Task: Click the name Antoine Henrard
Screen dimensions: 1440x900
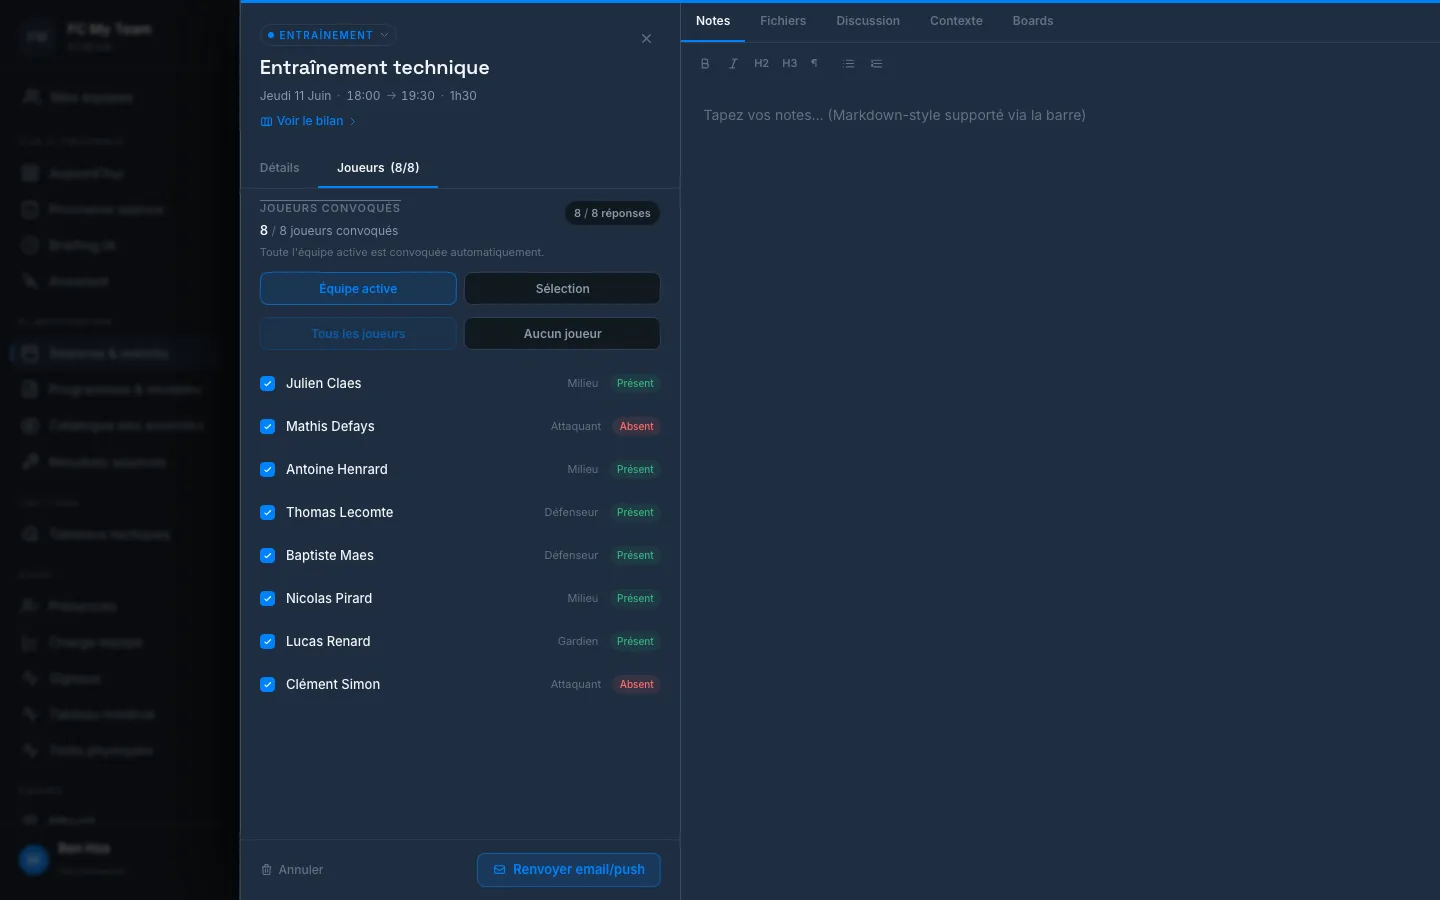Action: (x=336, y=470)
